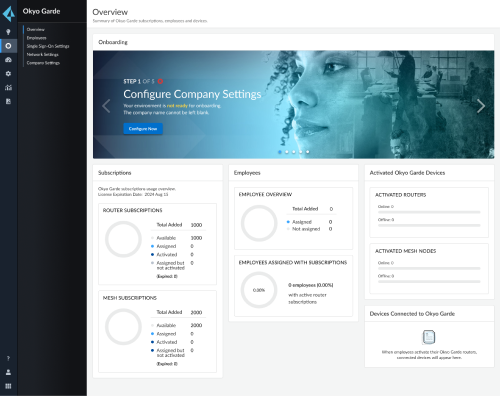This screenshot has height=396, width=500.
Task: Click EMPLOYEES ASSIGNED WITH SUBSCRIPTIONS heading
Action: point(293,263)
